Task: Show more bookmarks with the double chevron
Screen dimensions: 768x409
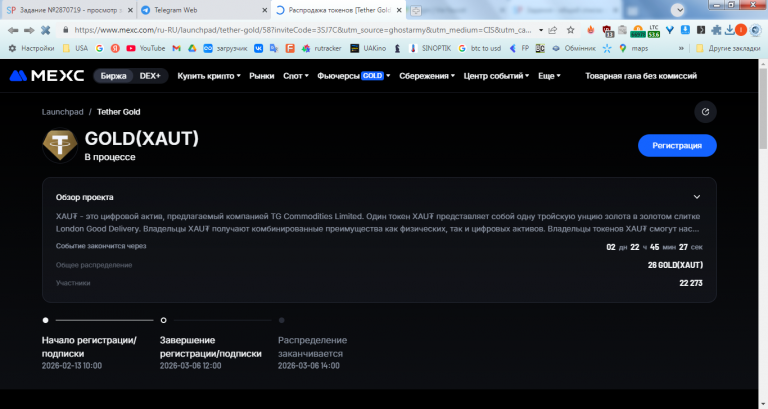Action: tap(681, 48)
